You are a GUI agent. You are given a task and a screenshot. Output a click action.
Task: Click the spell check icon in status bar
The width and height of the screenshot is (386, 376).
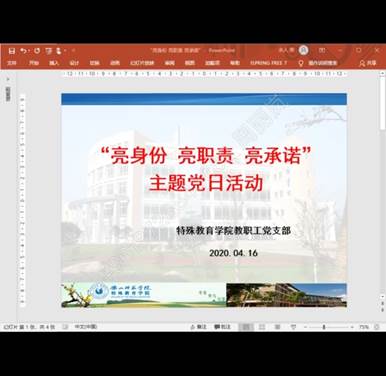click(65, 327)
